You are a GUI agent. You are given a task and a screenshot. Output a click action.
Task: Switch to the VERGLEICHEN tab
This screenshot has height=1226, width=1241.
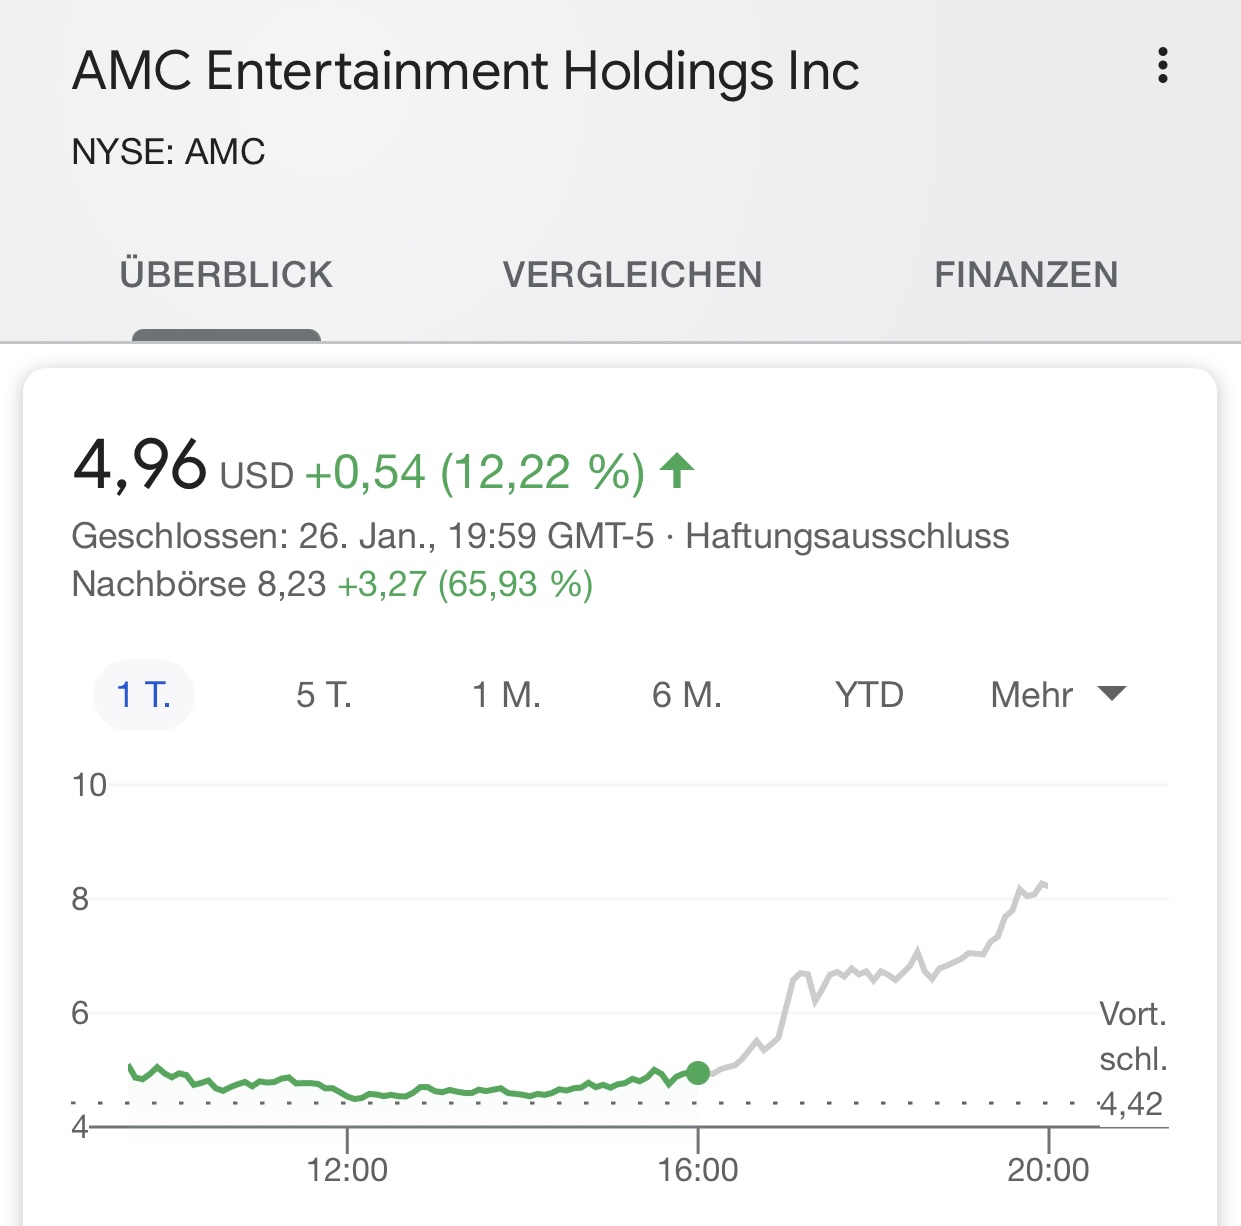point(633,274)
